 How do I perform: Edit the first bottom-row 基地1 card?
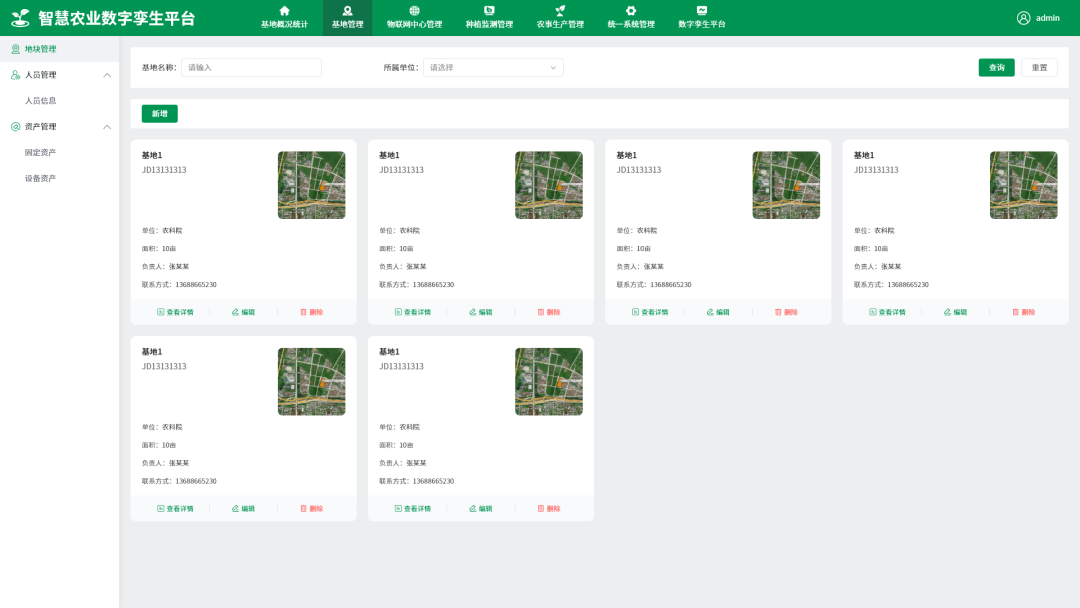coord(243,508)
